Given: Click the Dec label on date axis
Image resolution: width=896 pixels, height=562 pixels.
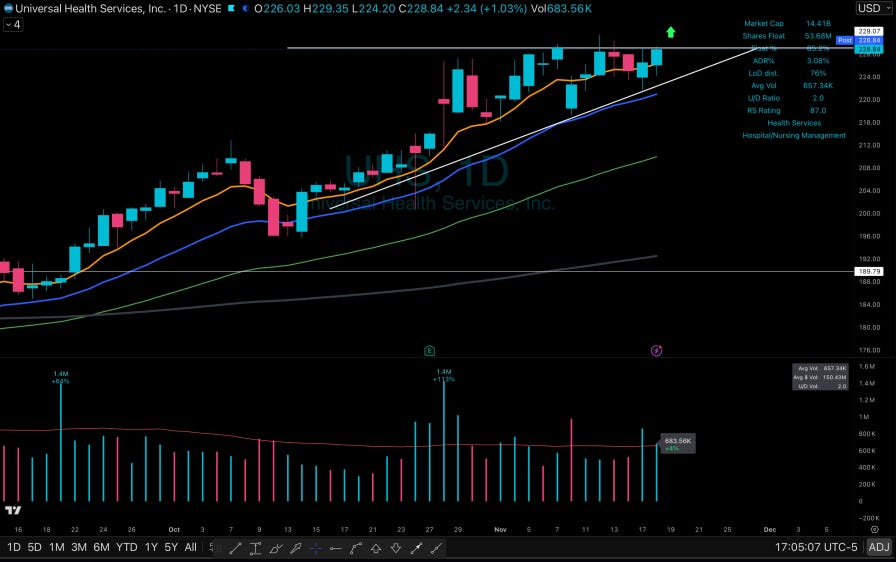Looking at the screenshot, I should (x=770, y=529).
